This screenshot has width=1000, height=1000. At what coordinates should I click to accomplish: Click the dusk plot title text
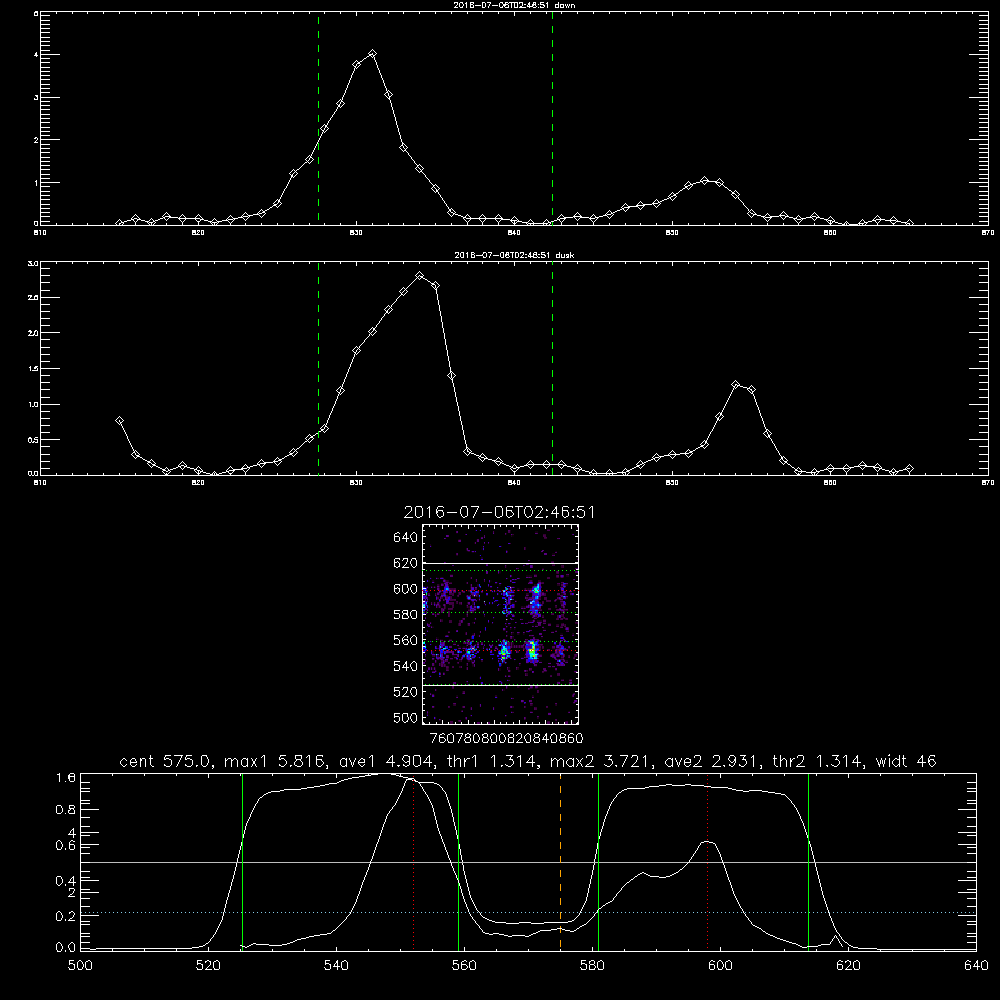pos(514,255)
